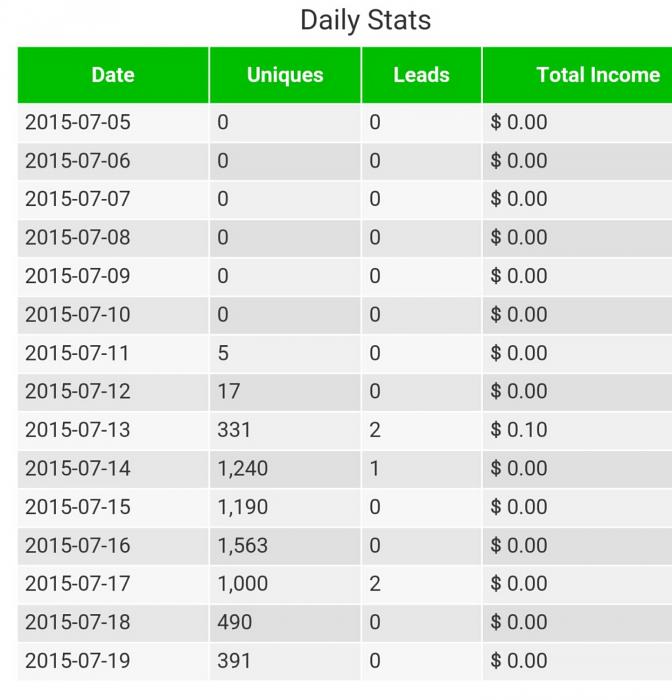Click the 2015-07-13 date cell
The height and width of the screenshot is (700, 672).
[113, 430]
